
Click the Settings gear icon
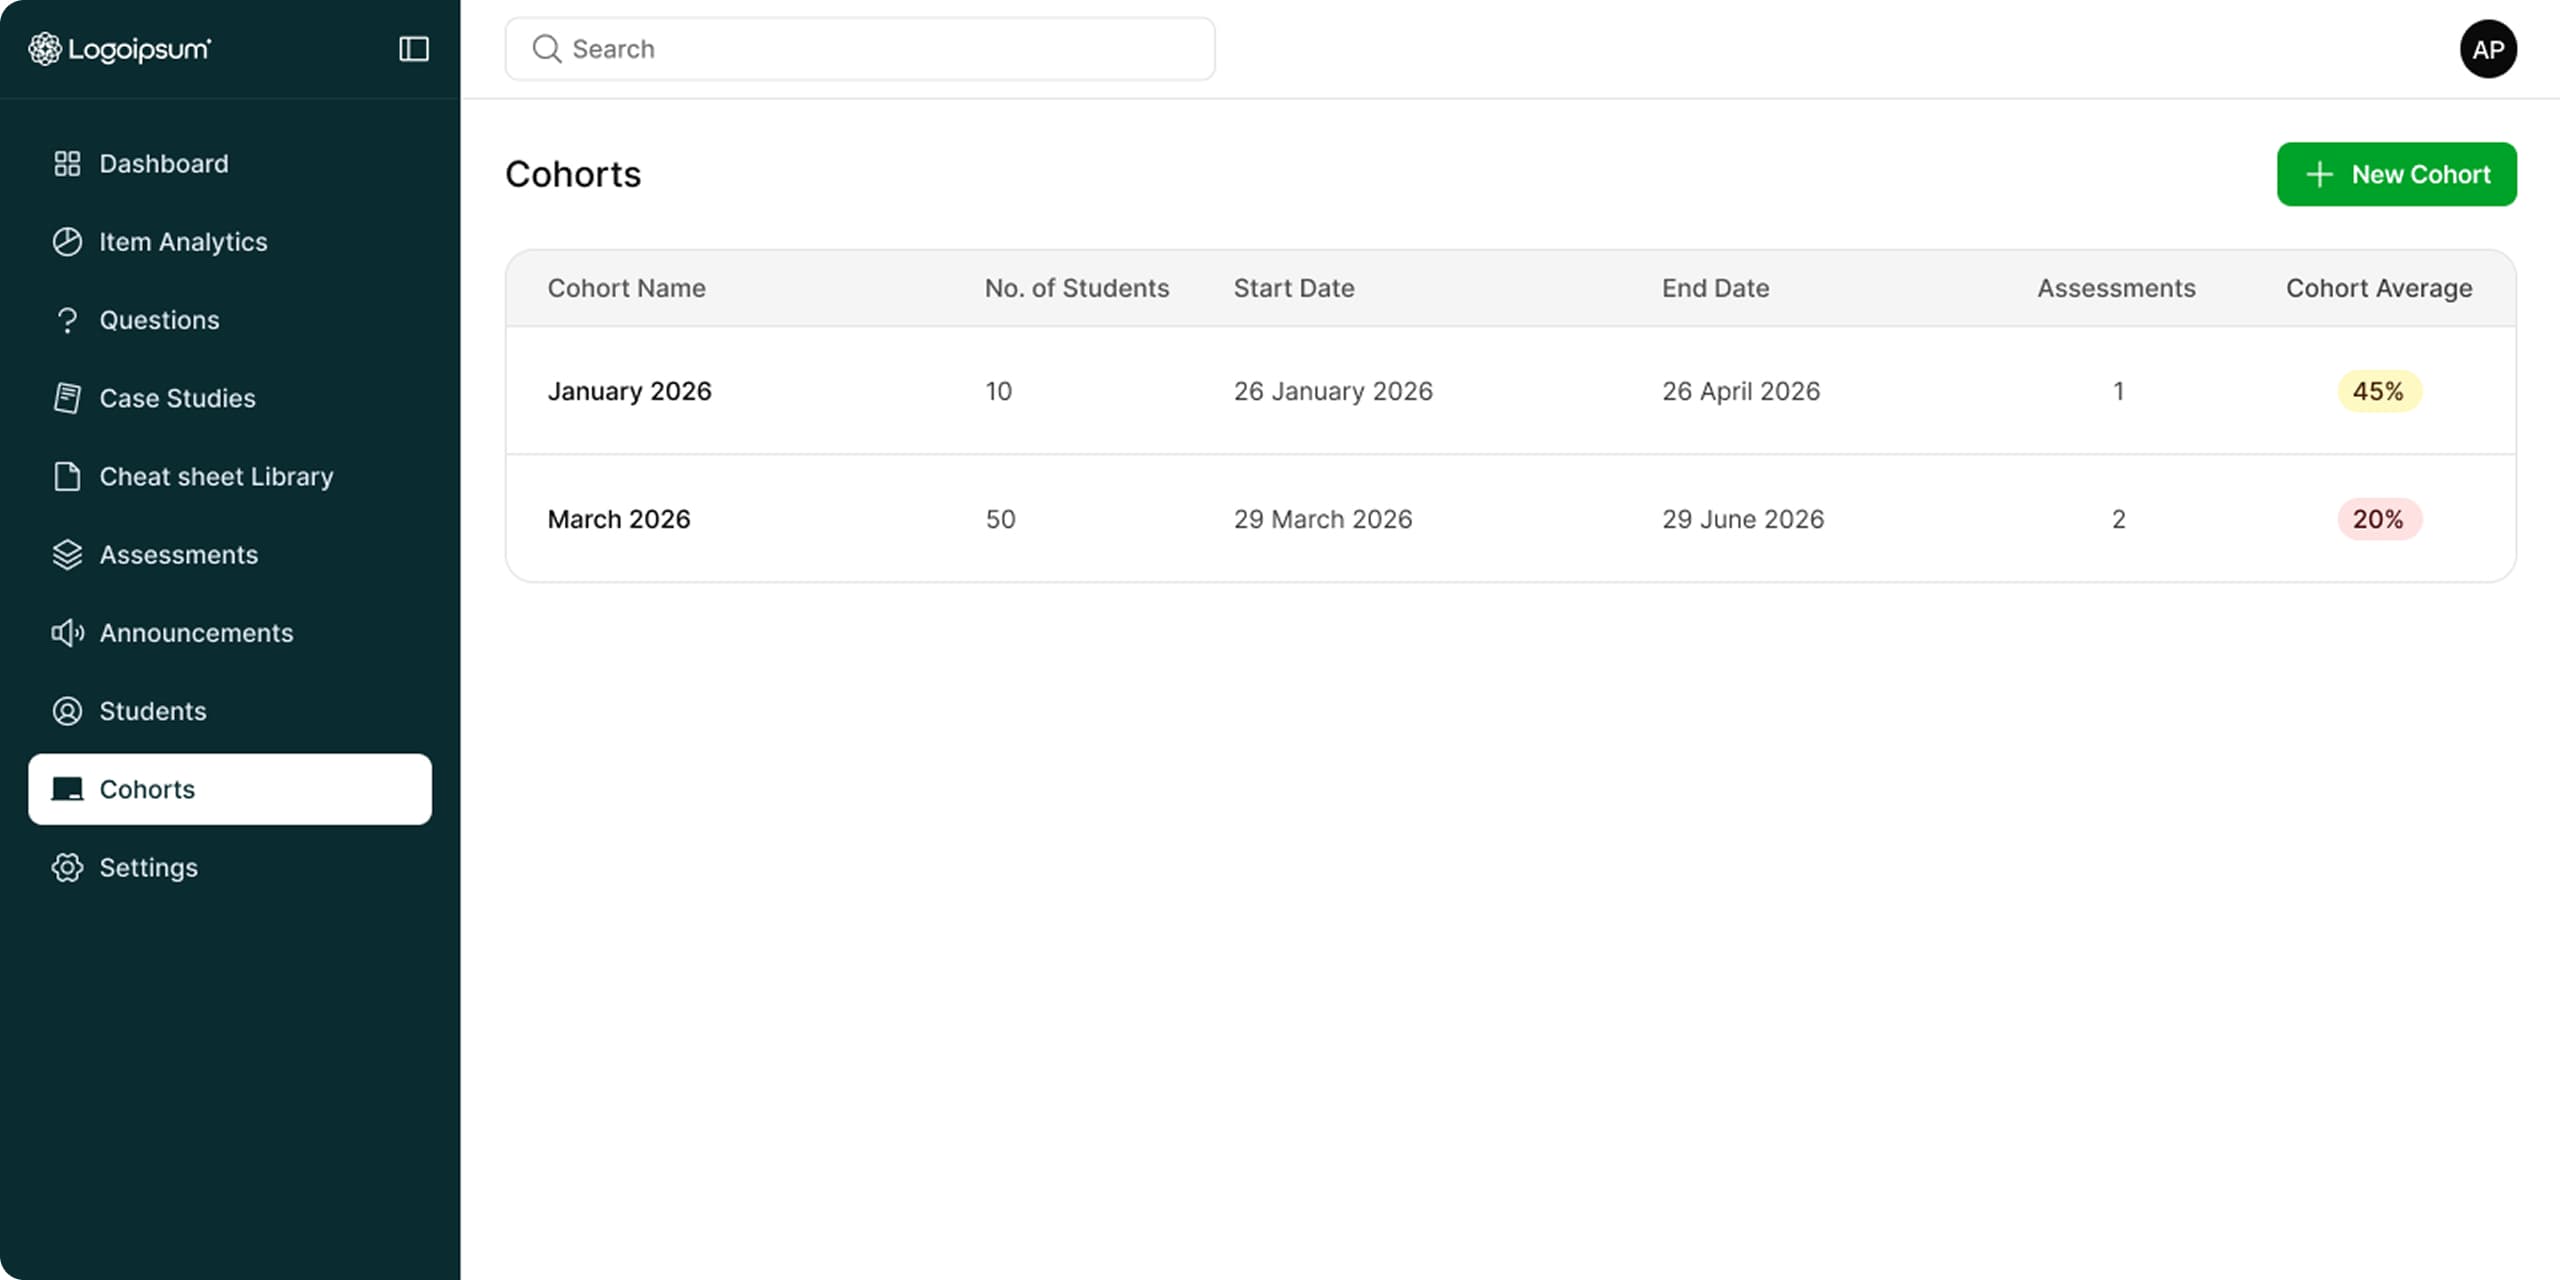coord(67,867)
